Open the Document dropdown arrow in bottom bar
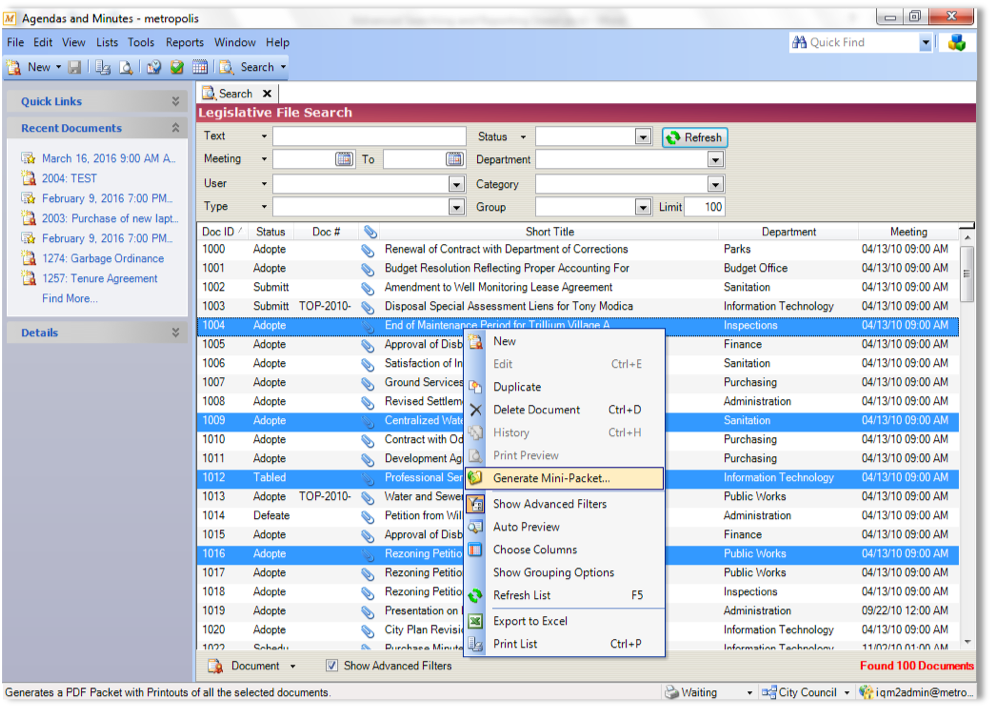This screenshot has width=991, height=708. tap(293, 666)
